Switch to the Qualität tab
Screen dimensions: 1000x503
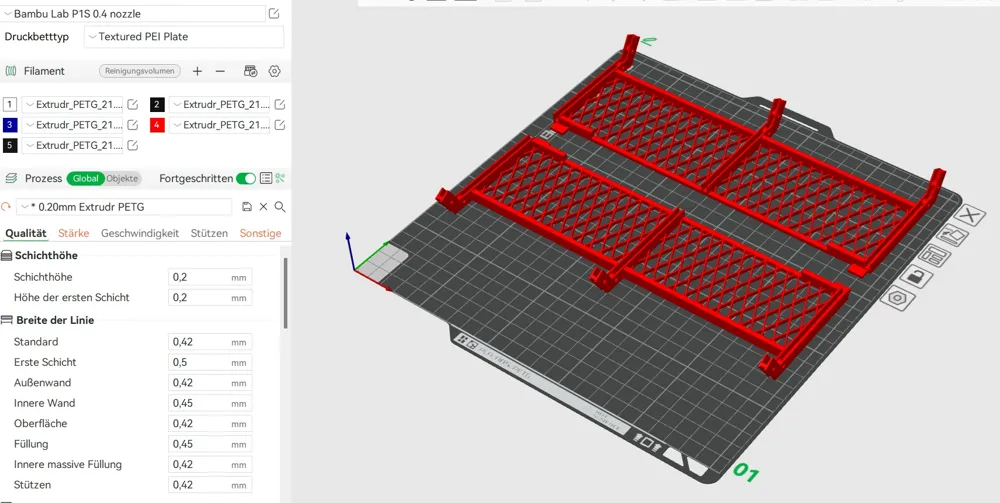pyautogui.click(x=26, y=233)
